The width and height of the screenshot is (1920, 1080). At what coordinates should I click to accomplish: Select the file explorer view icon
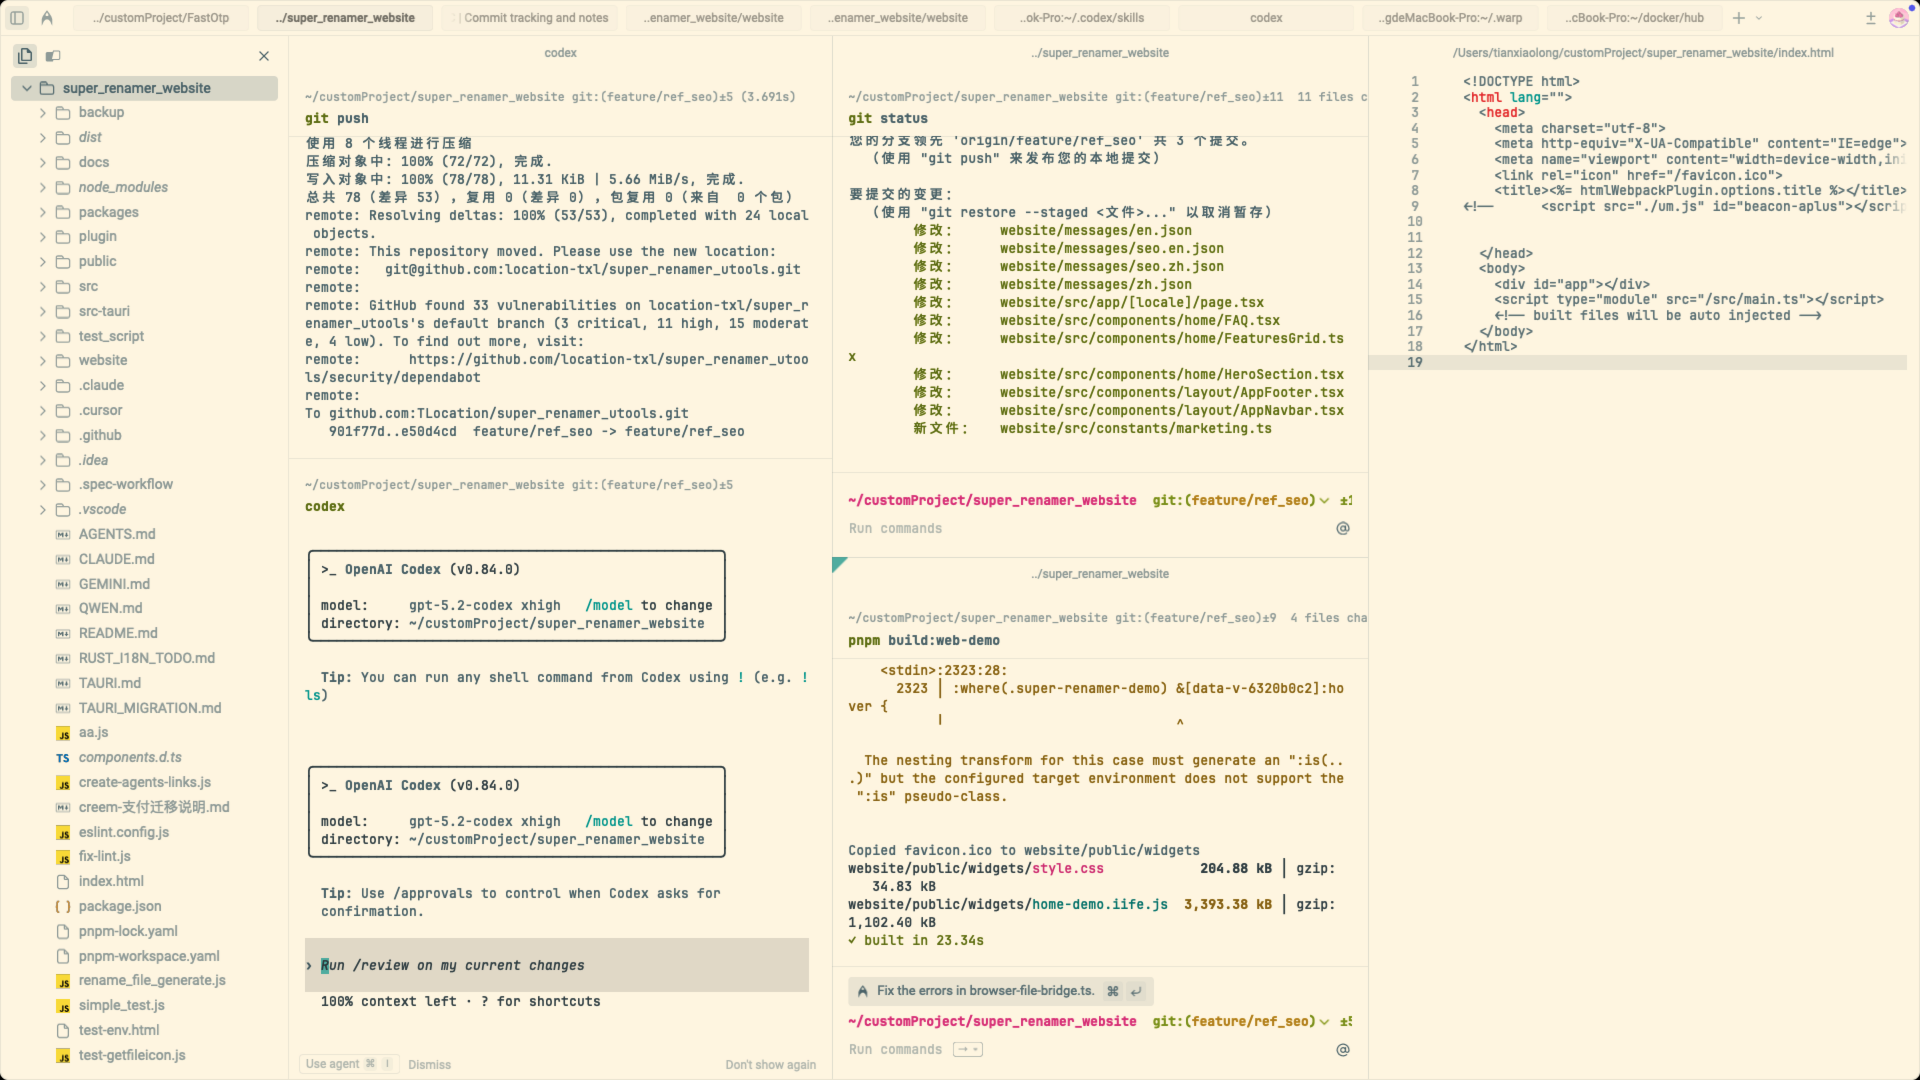25,56
